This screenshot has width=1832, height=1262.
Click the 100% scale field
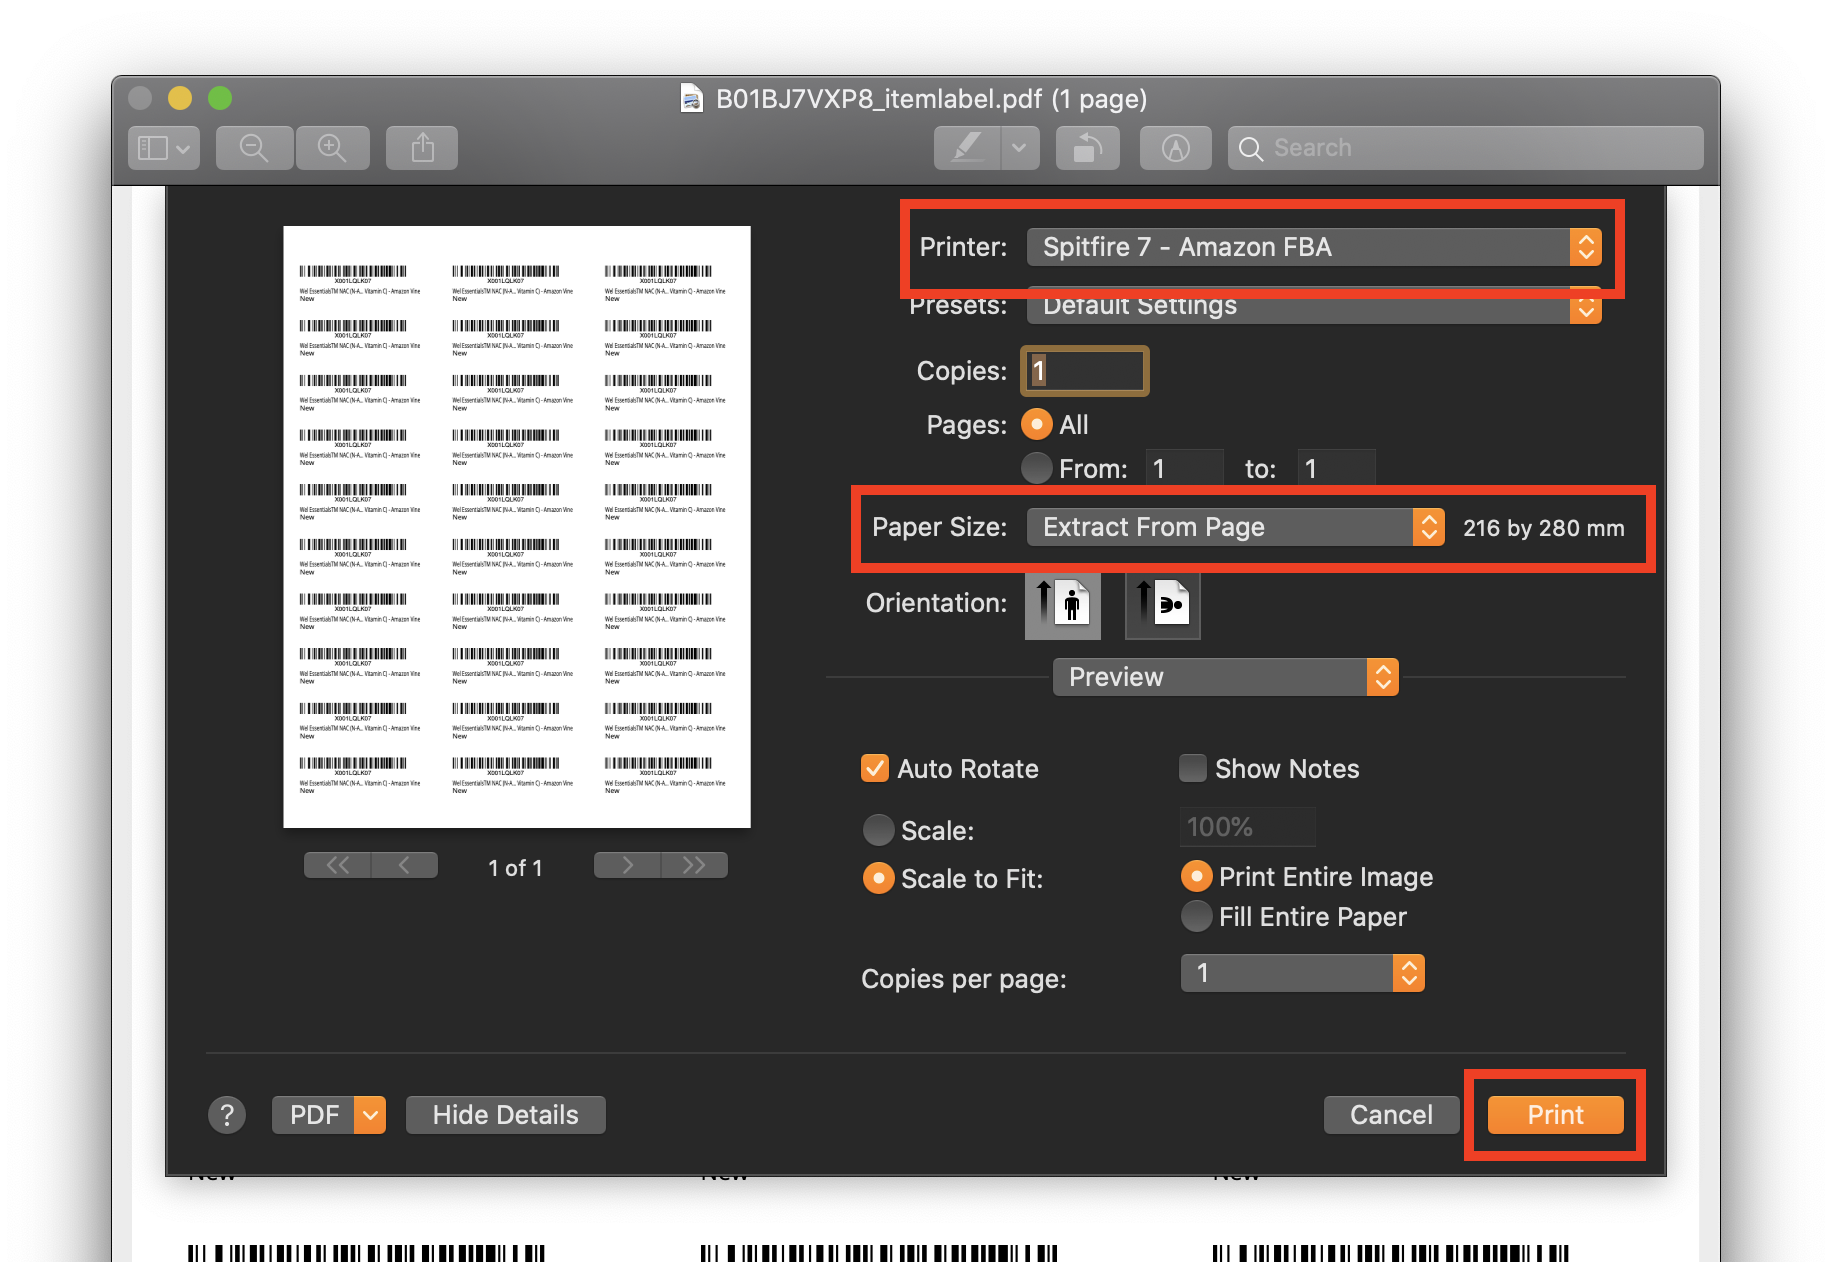[1247, 827]
